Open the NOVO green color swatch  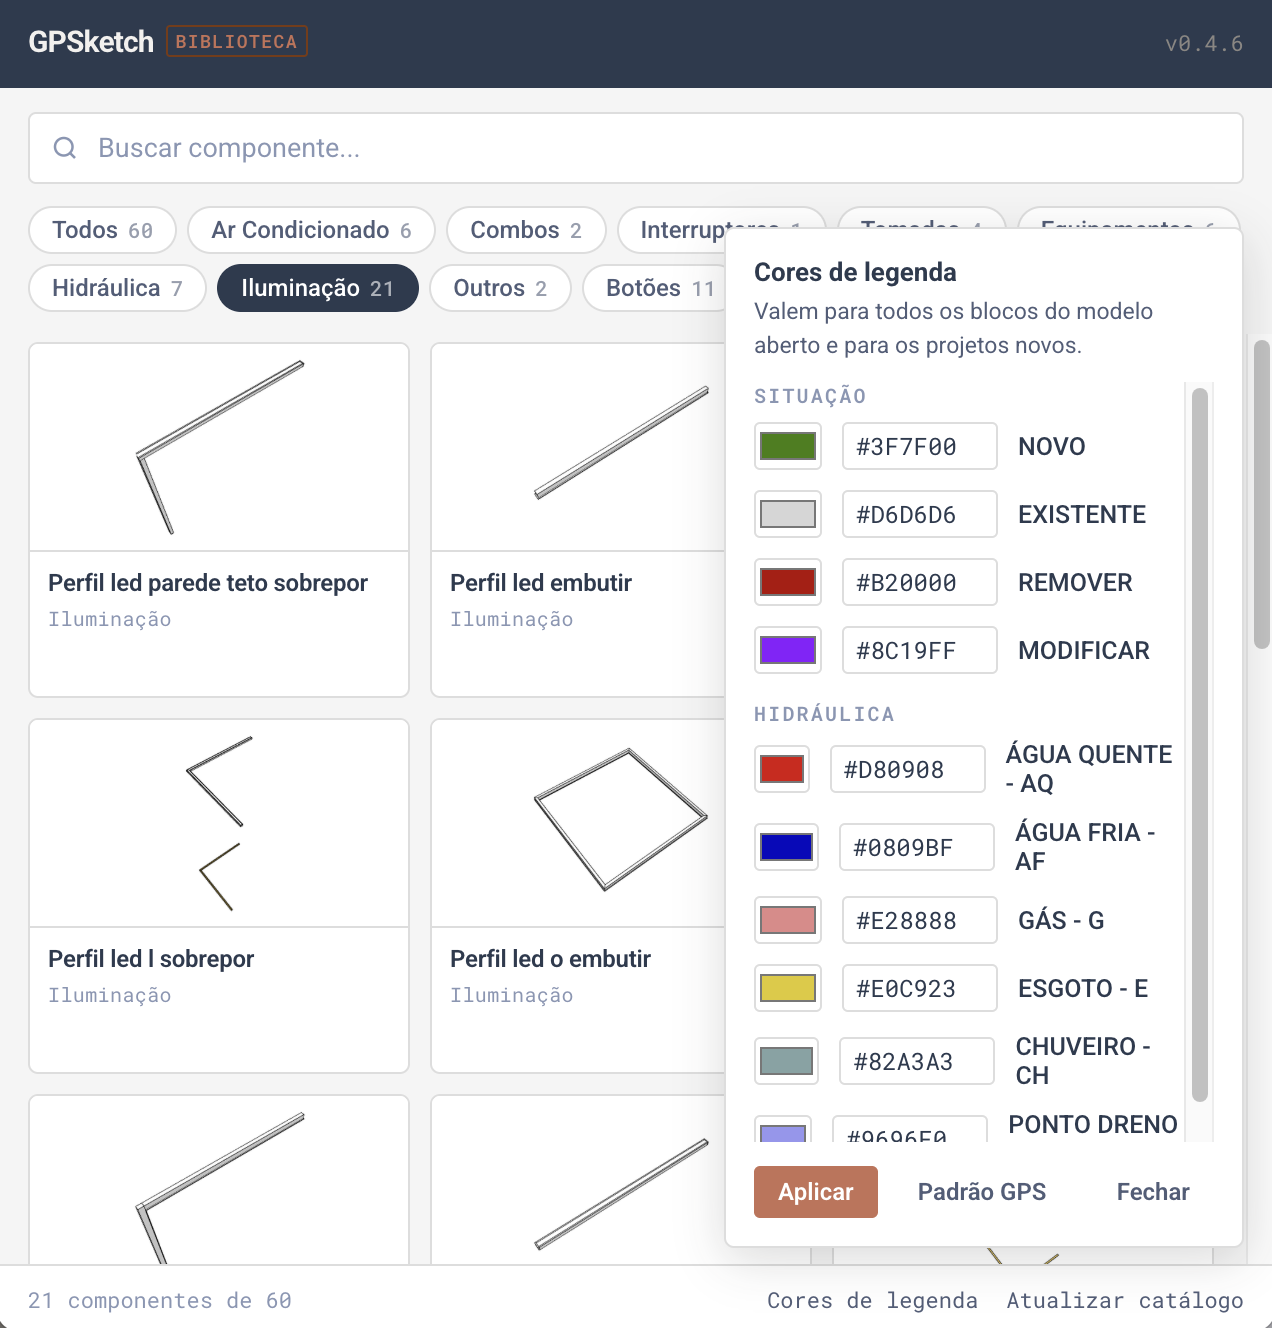click(x=788, y=446)
